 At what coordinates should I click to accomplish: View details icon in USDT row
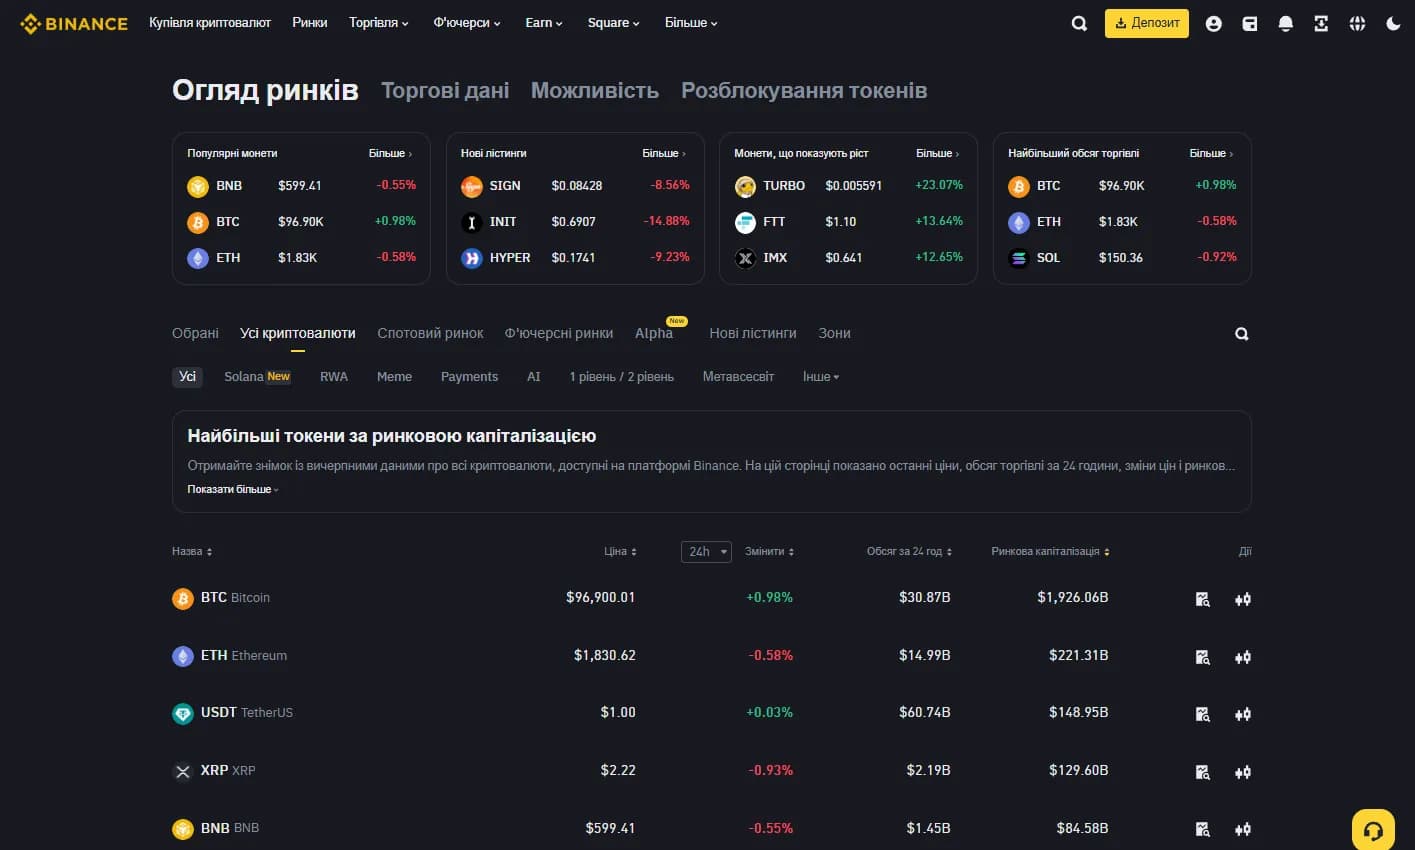point(1203,714)
